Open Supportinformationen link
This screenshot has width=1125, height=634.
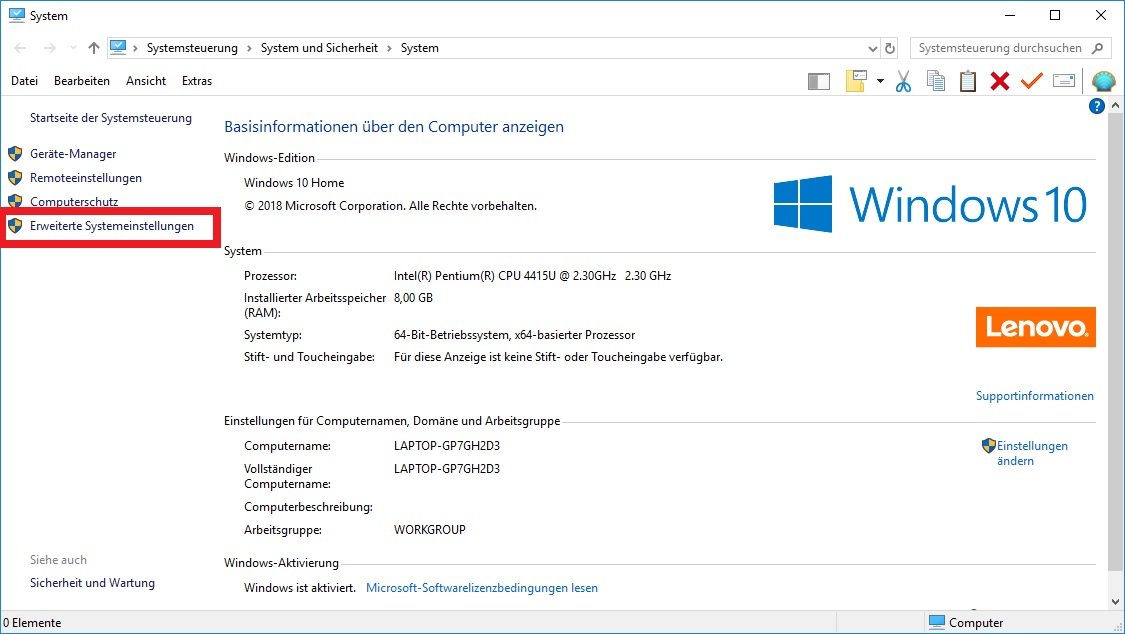coord(1035,396)
